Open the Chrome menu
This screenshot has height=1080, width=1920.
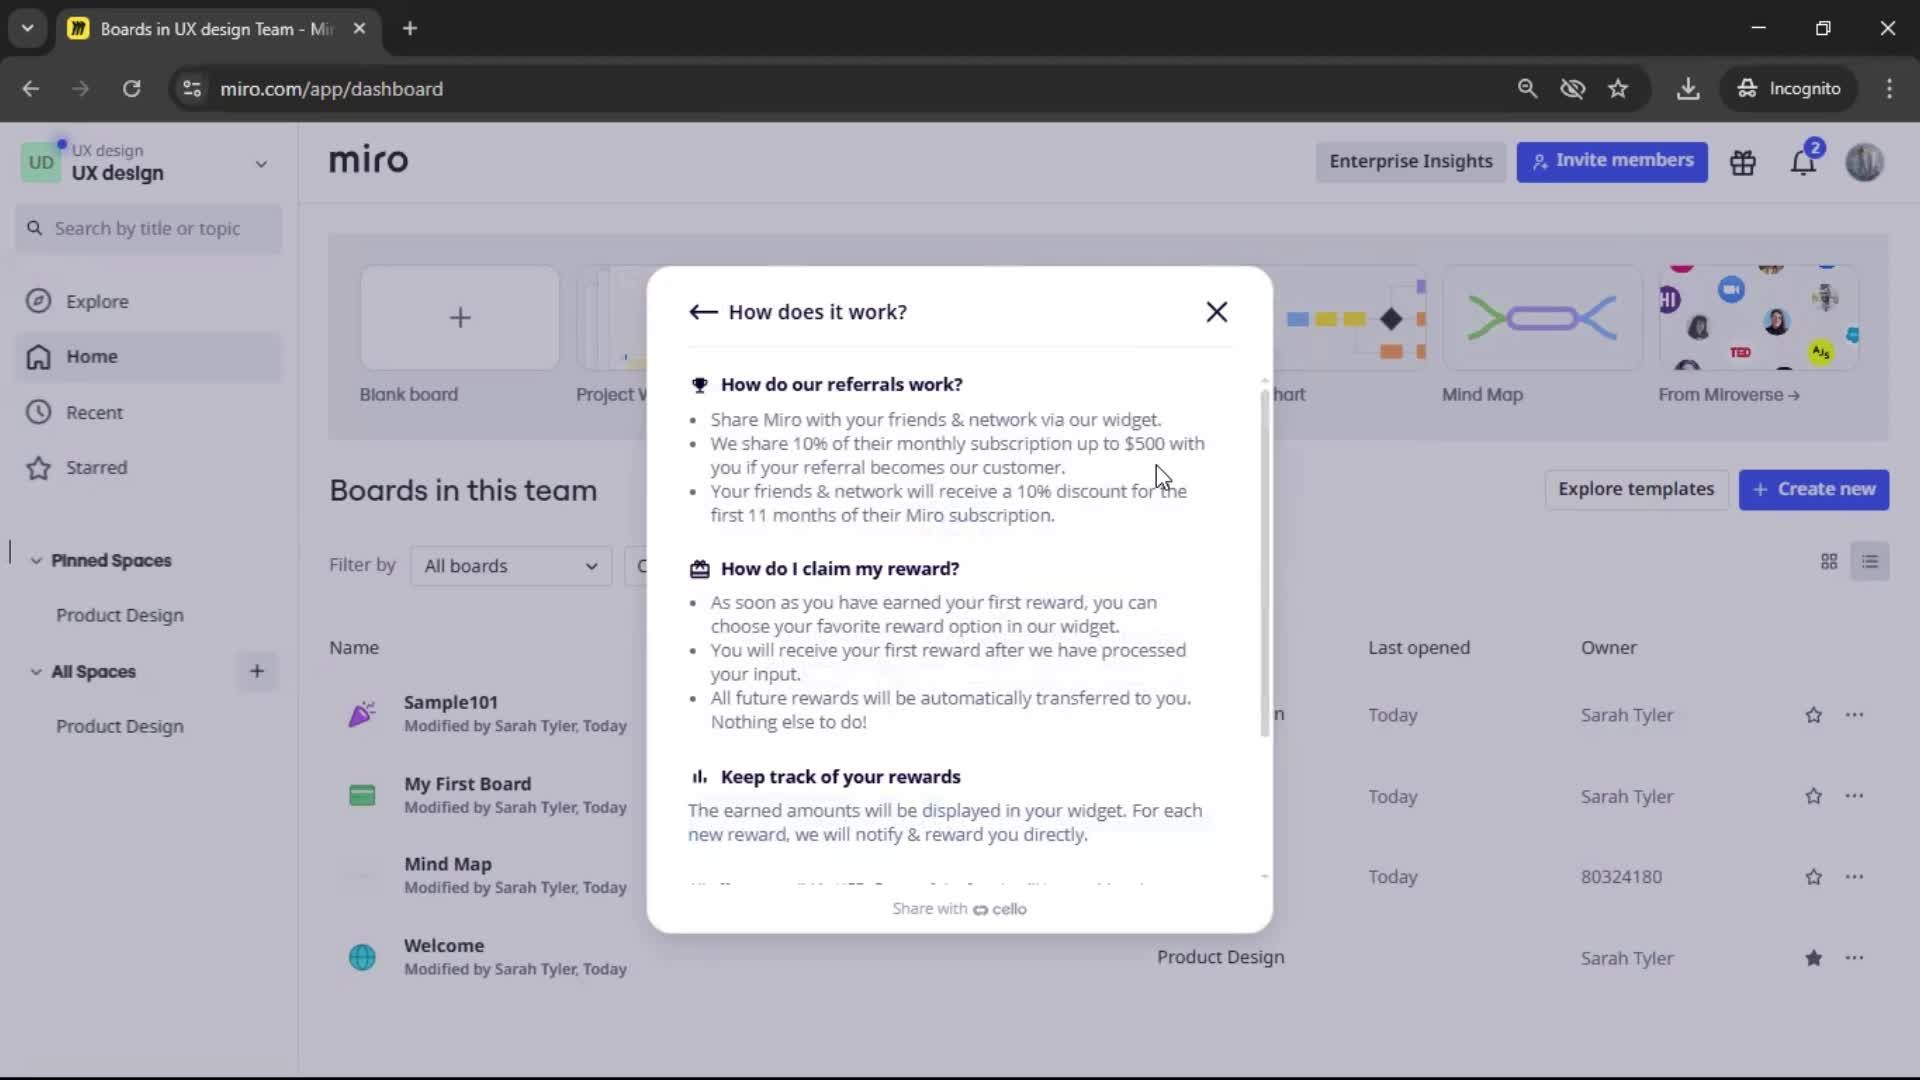pyautogui.click(x=1888, y=89)
